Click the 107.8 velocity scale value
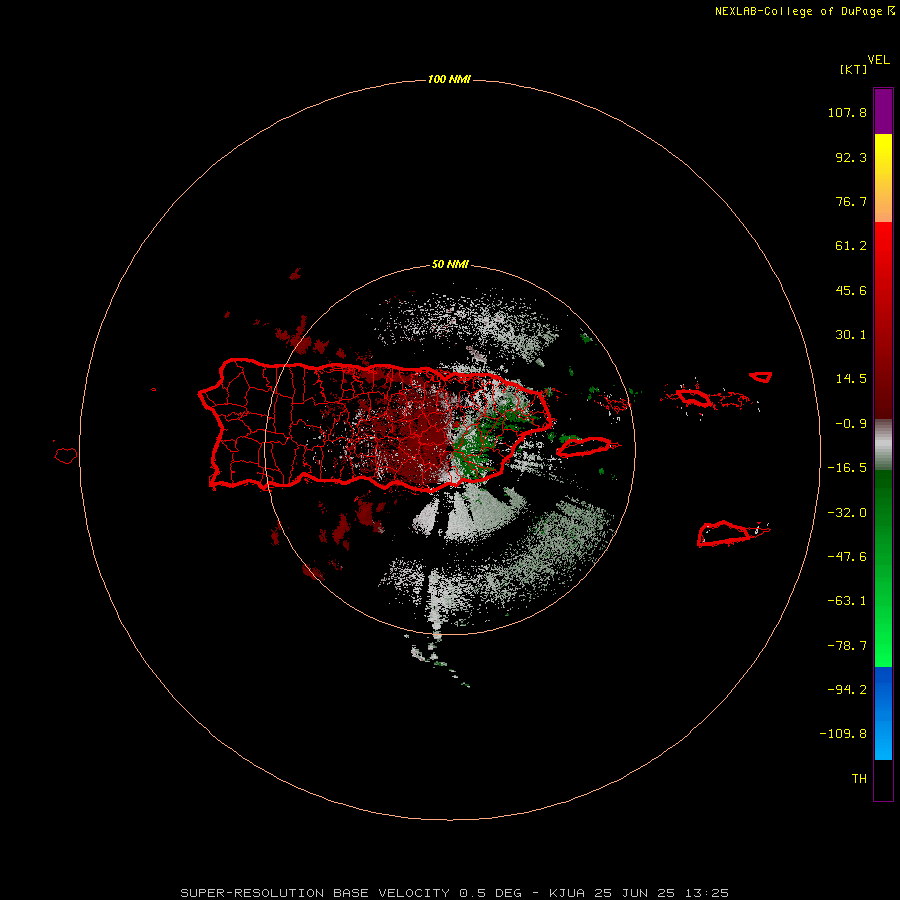 click(x=847, y=113)
